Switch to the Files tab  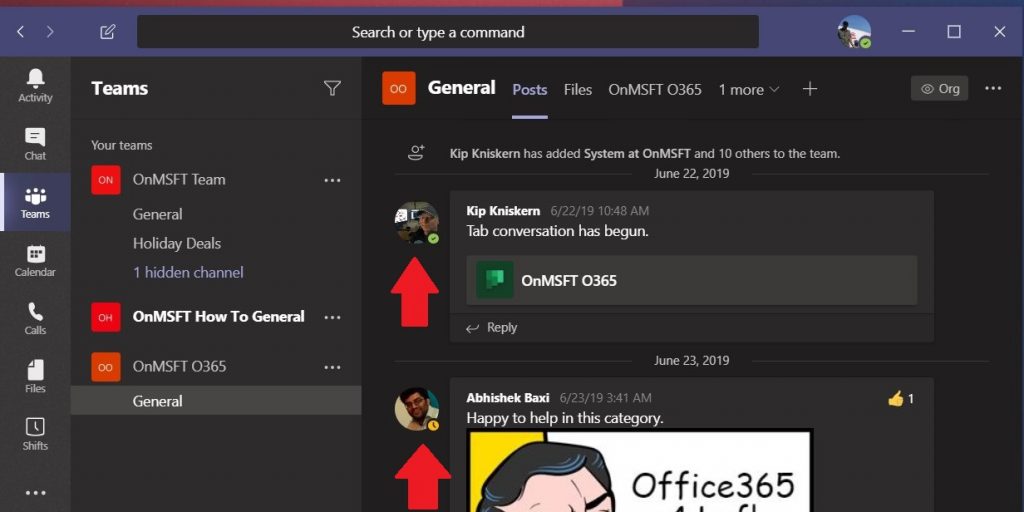click(x=578, y=89)
